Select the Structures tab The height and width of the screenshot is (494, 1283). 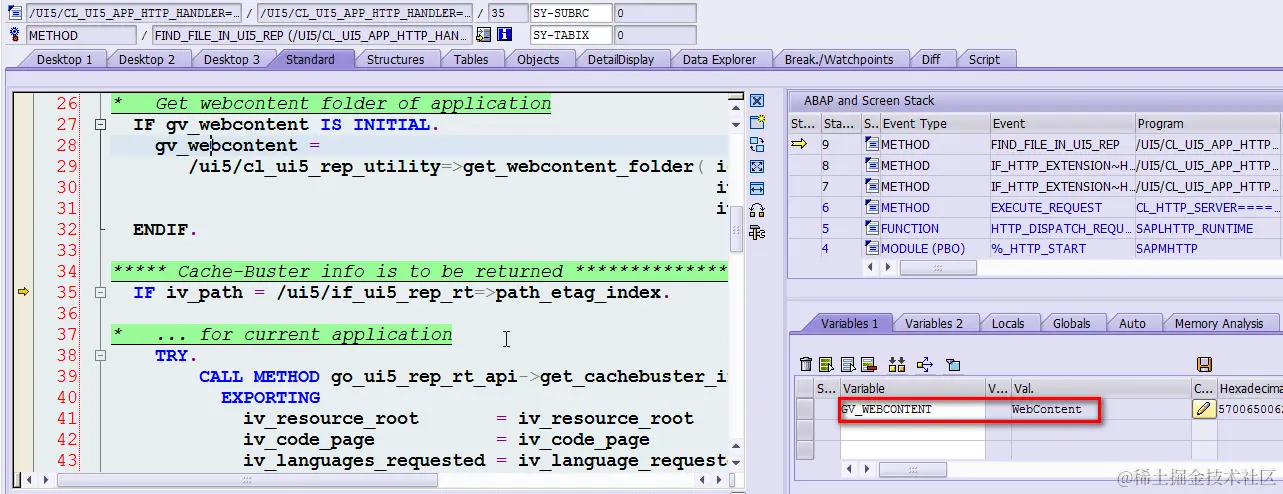pyautogui.click(x=396, y=59)
